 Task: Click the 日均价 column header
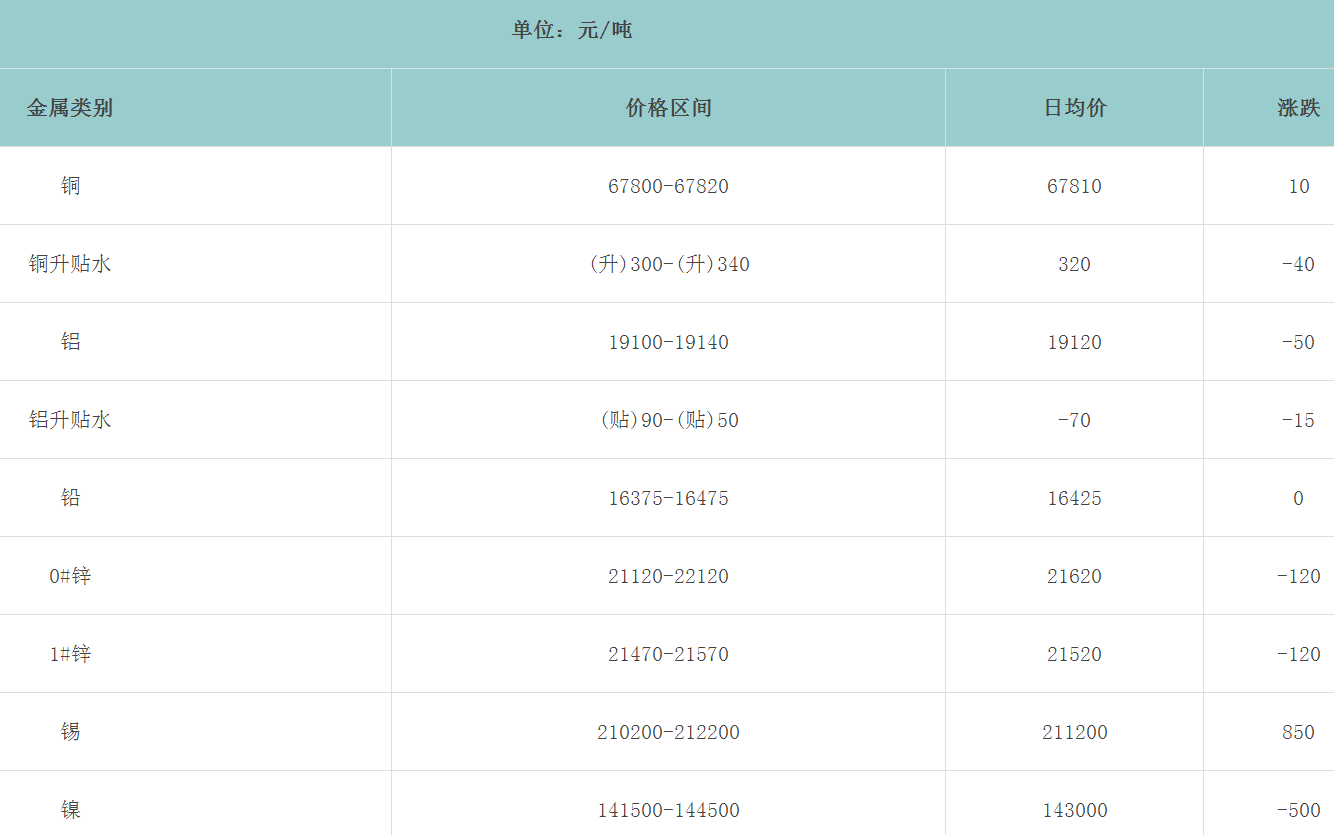[1075, 108]
